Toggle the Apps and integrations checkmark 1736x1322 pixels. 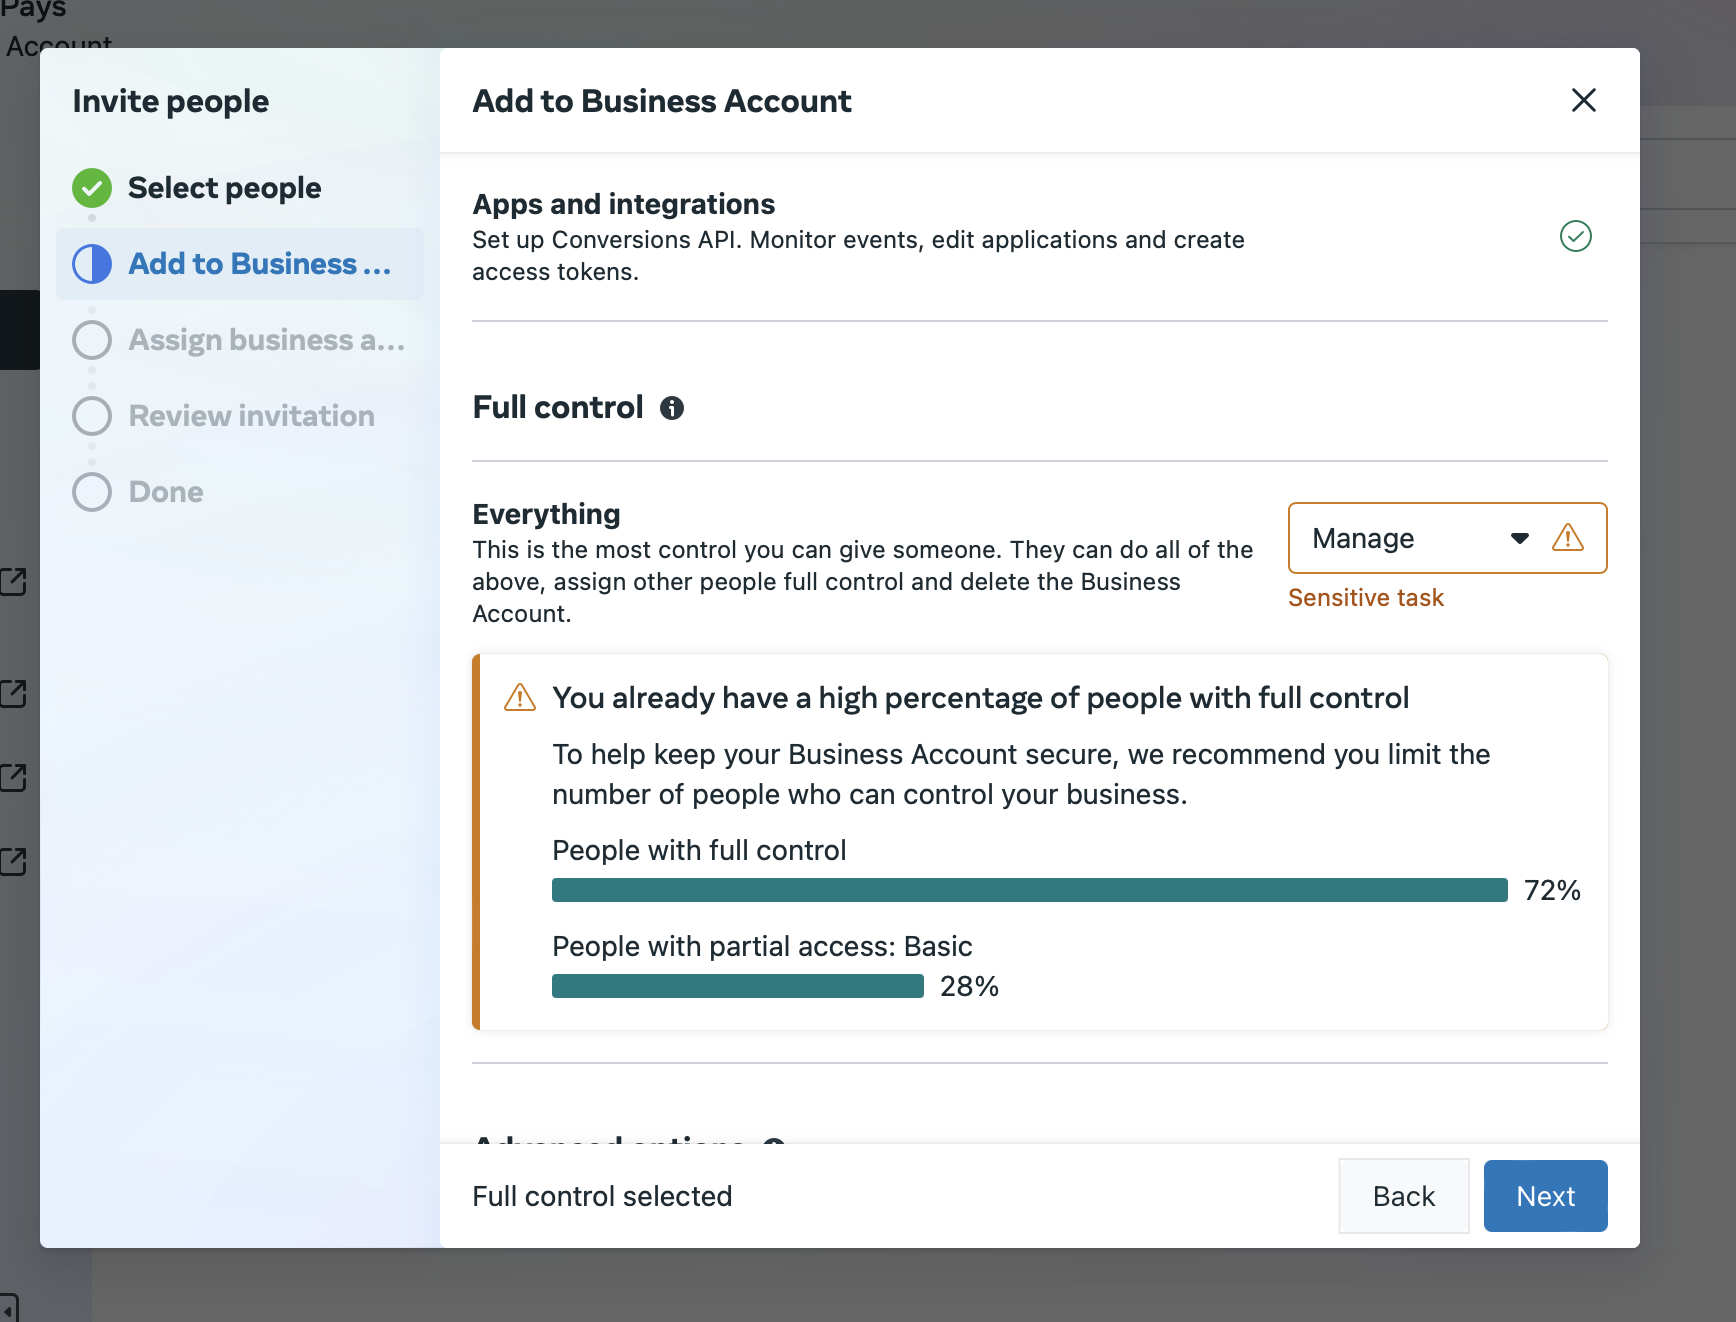coord(1575,236)
